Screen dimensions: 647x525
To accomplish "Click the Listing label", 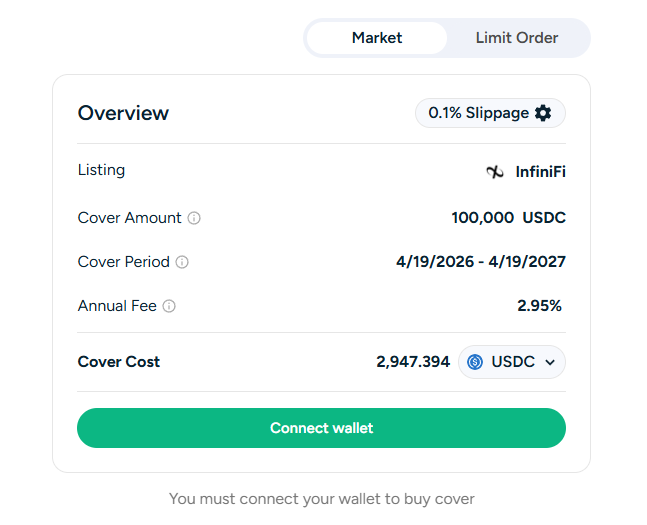I will point(101,170).
